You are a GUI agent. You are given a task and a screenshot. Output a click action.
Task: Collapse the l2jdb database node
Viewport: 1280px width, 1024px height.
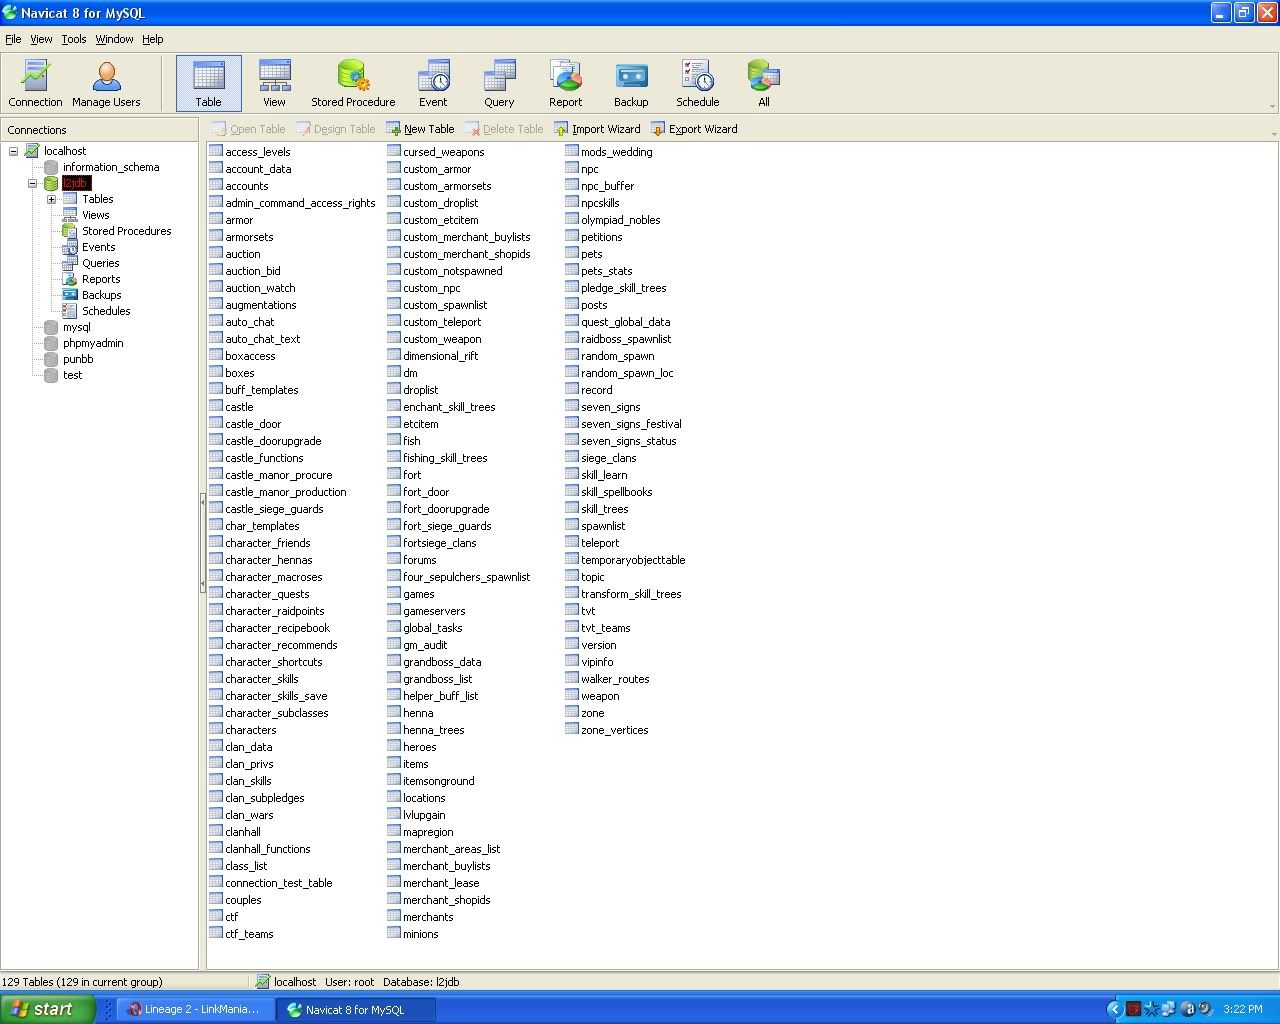pyautogui.click(x=32, y=183)
